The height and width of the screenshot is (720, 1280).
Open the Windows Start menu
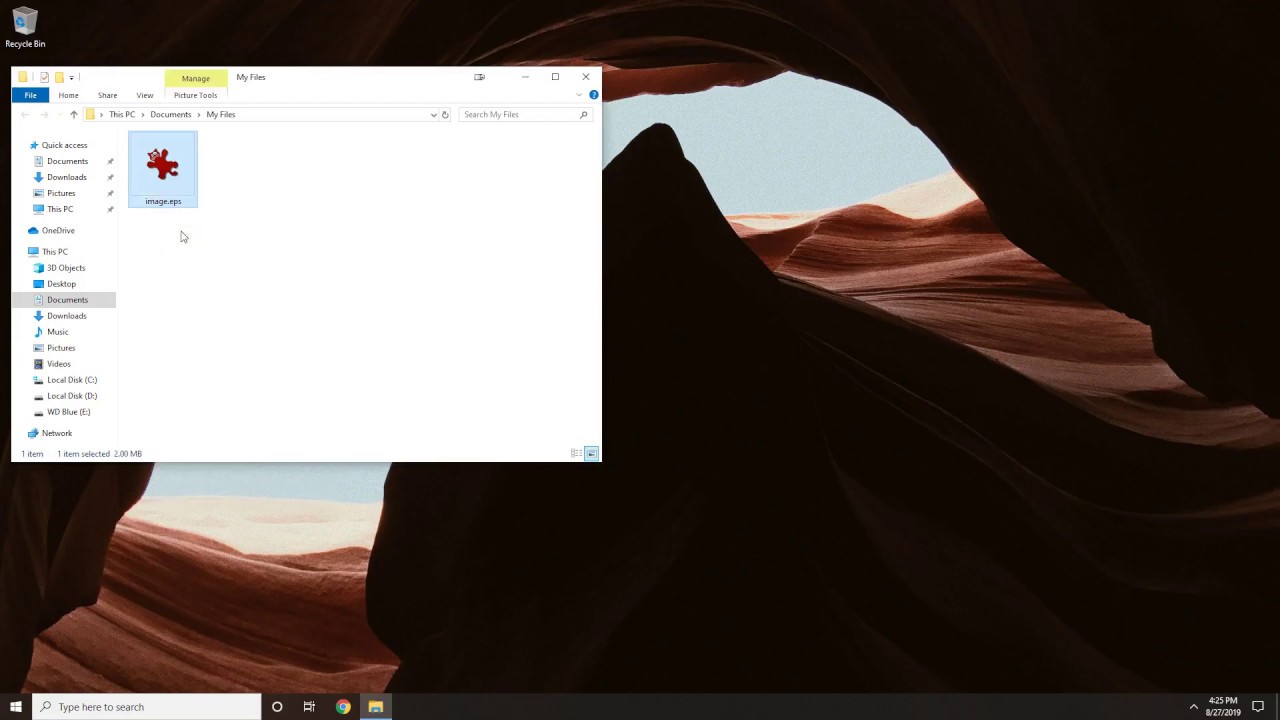coord(16,707)
